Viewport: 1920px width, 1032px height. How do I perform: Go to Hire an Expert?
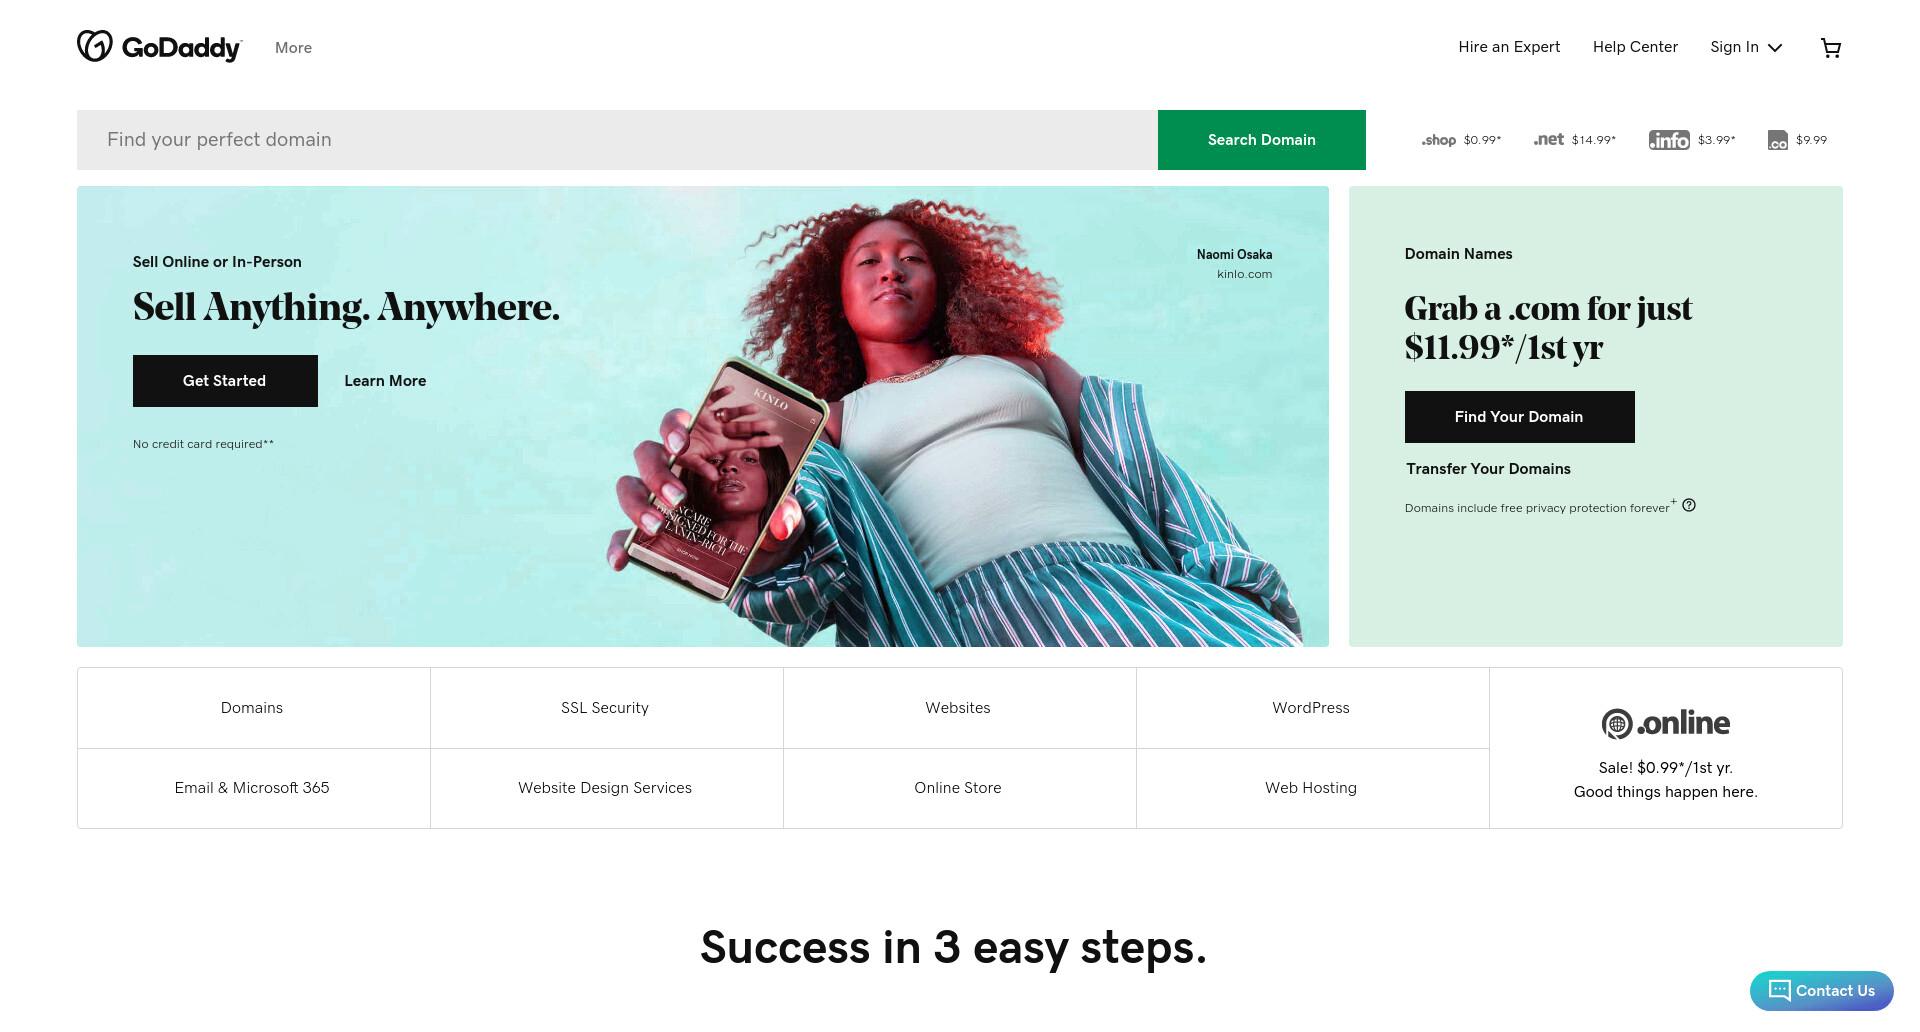tap(1509, 47)
